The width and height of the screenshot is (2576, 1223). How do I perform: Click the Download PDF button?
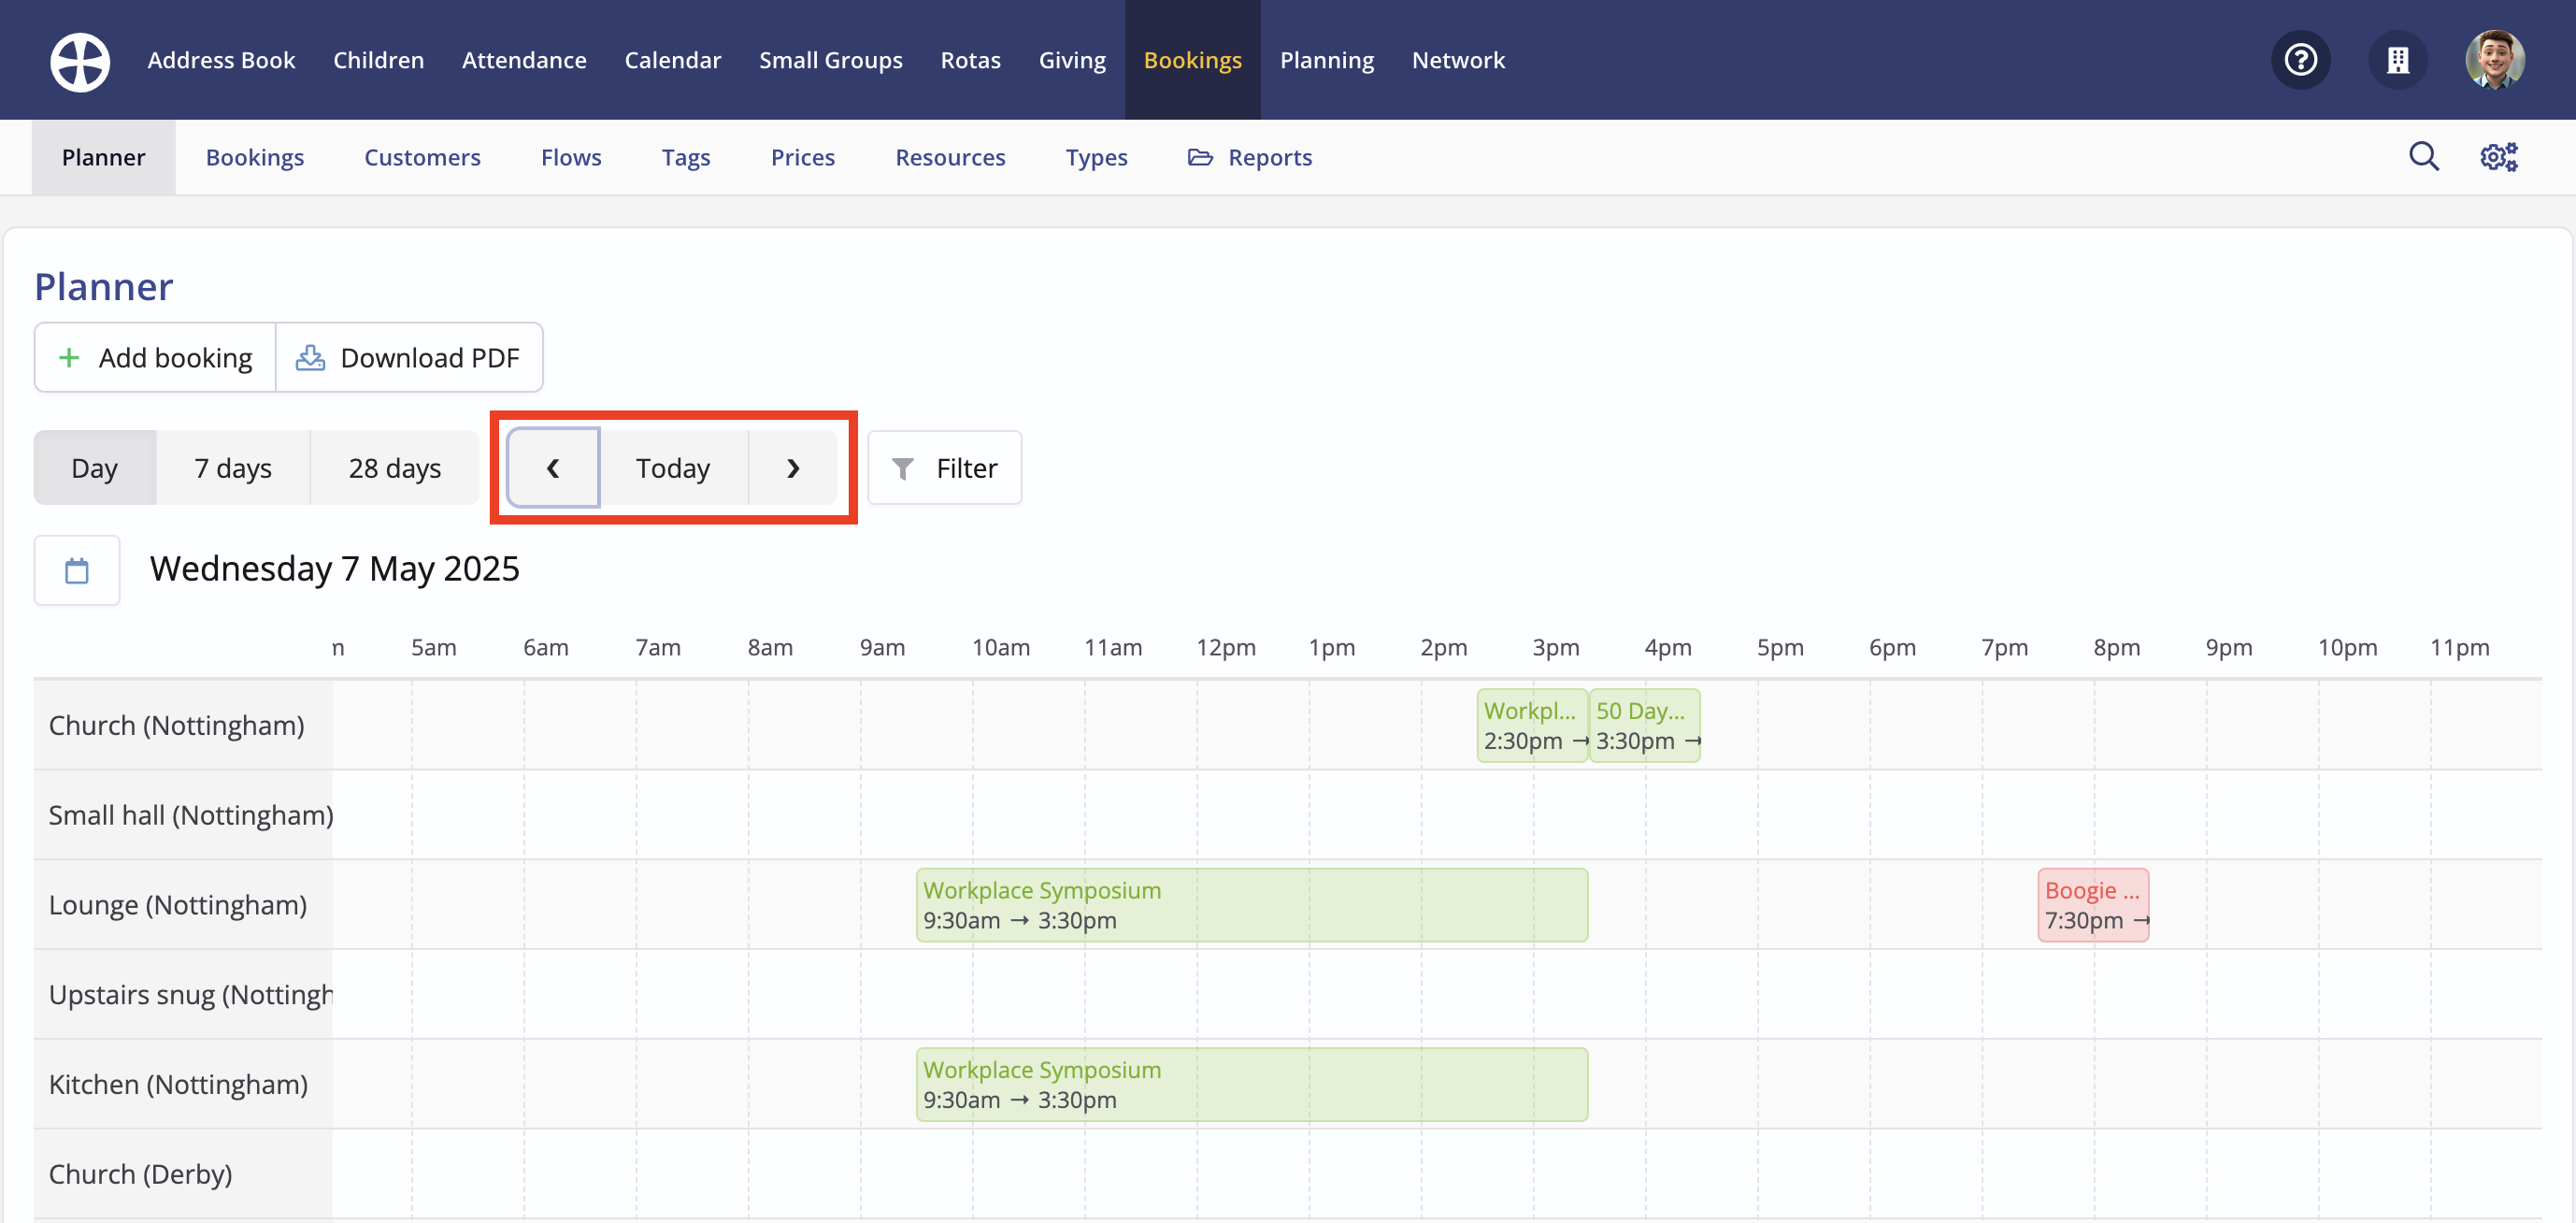tap(409, 358)
